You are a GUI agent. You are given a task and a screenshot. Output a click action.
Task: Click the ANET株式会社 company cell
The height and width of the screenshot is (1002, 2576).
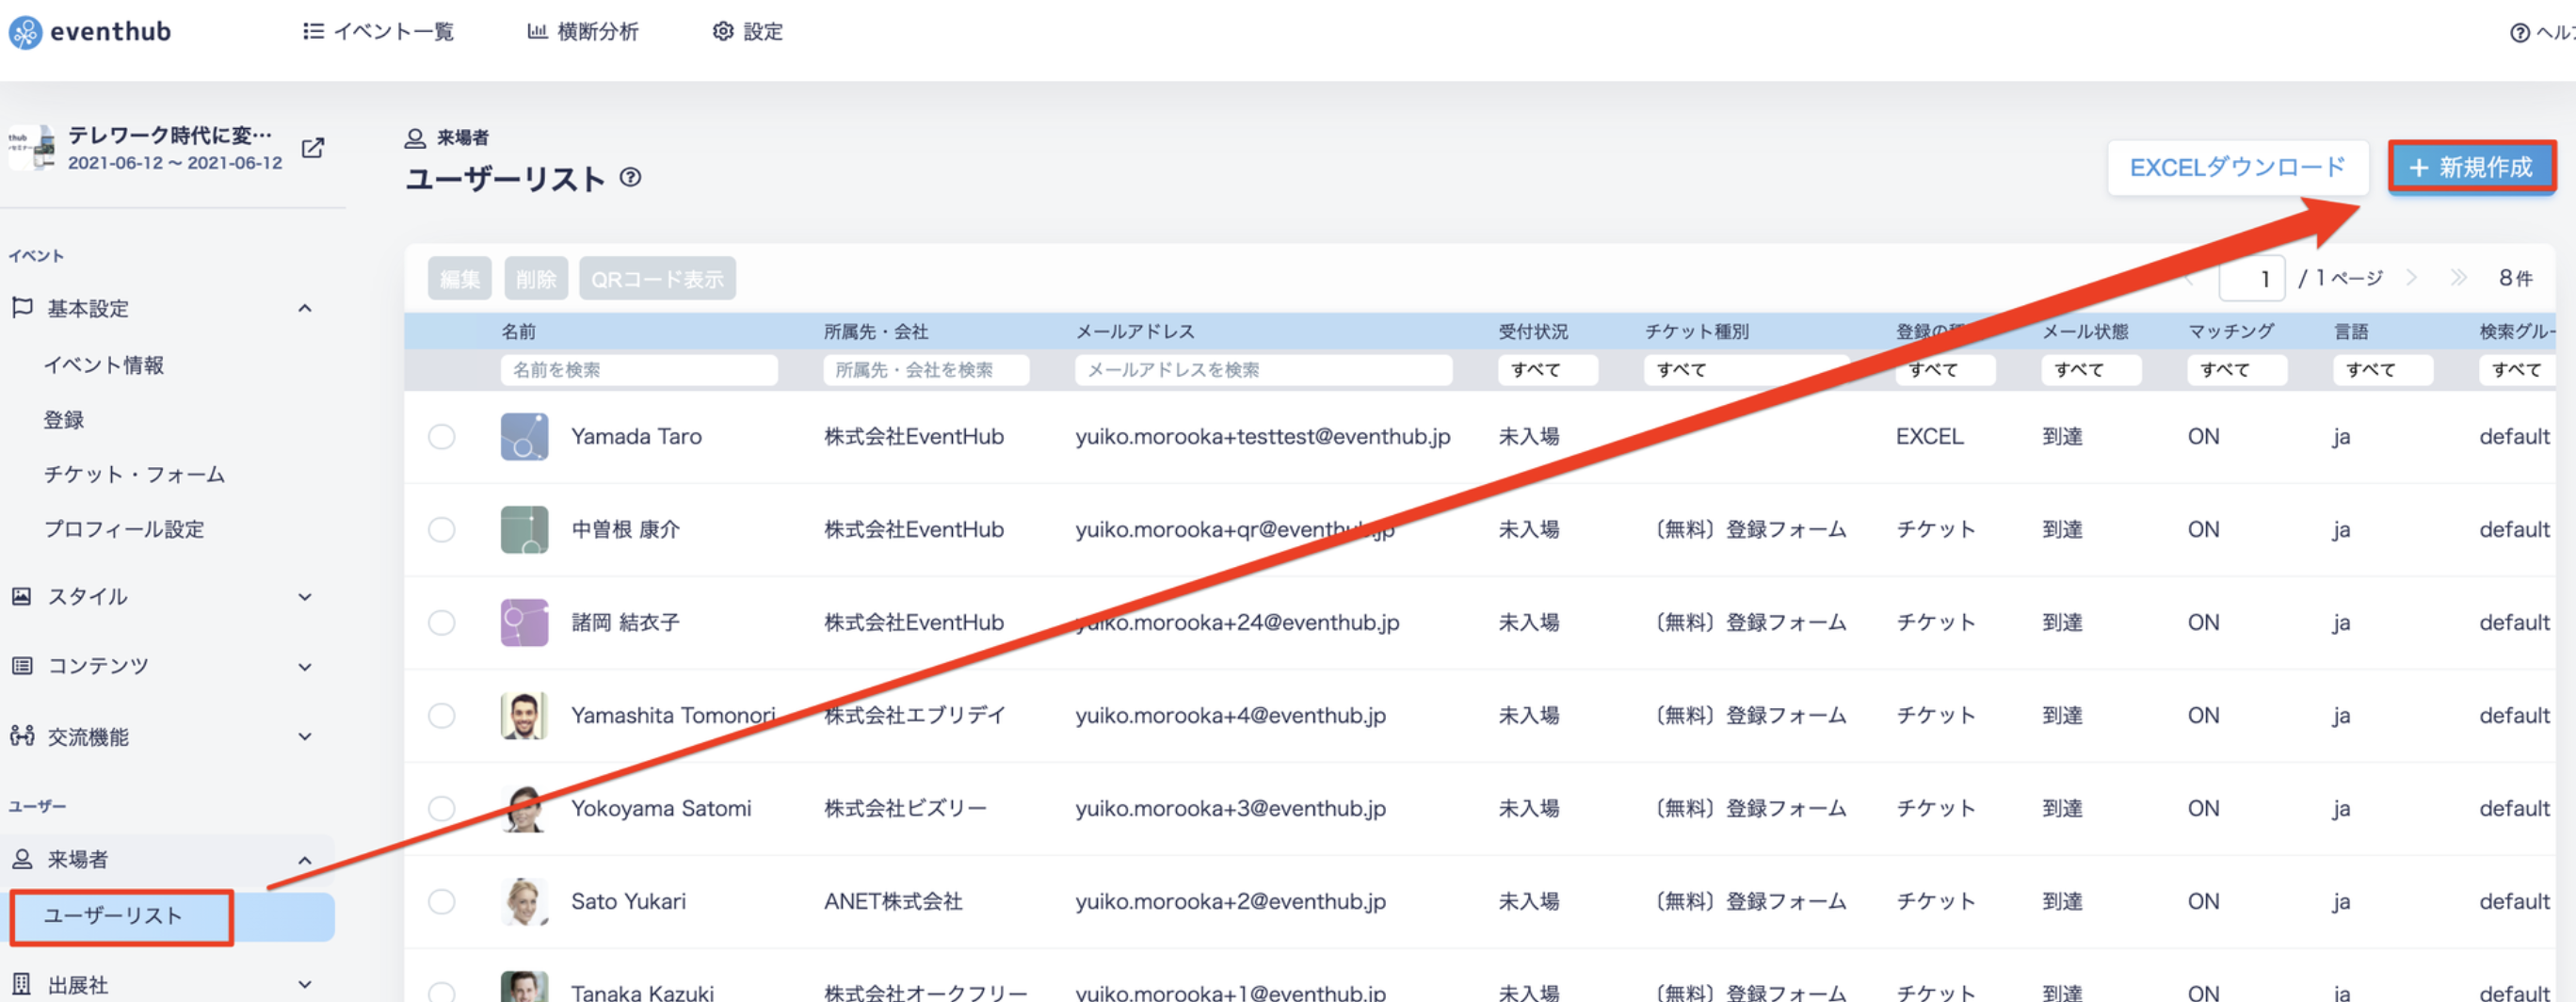pos(893,902)
